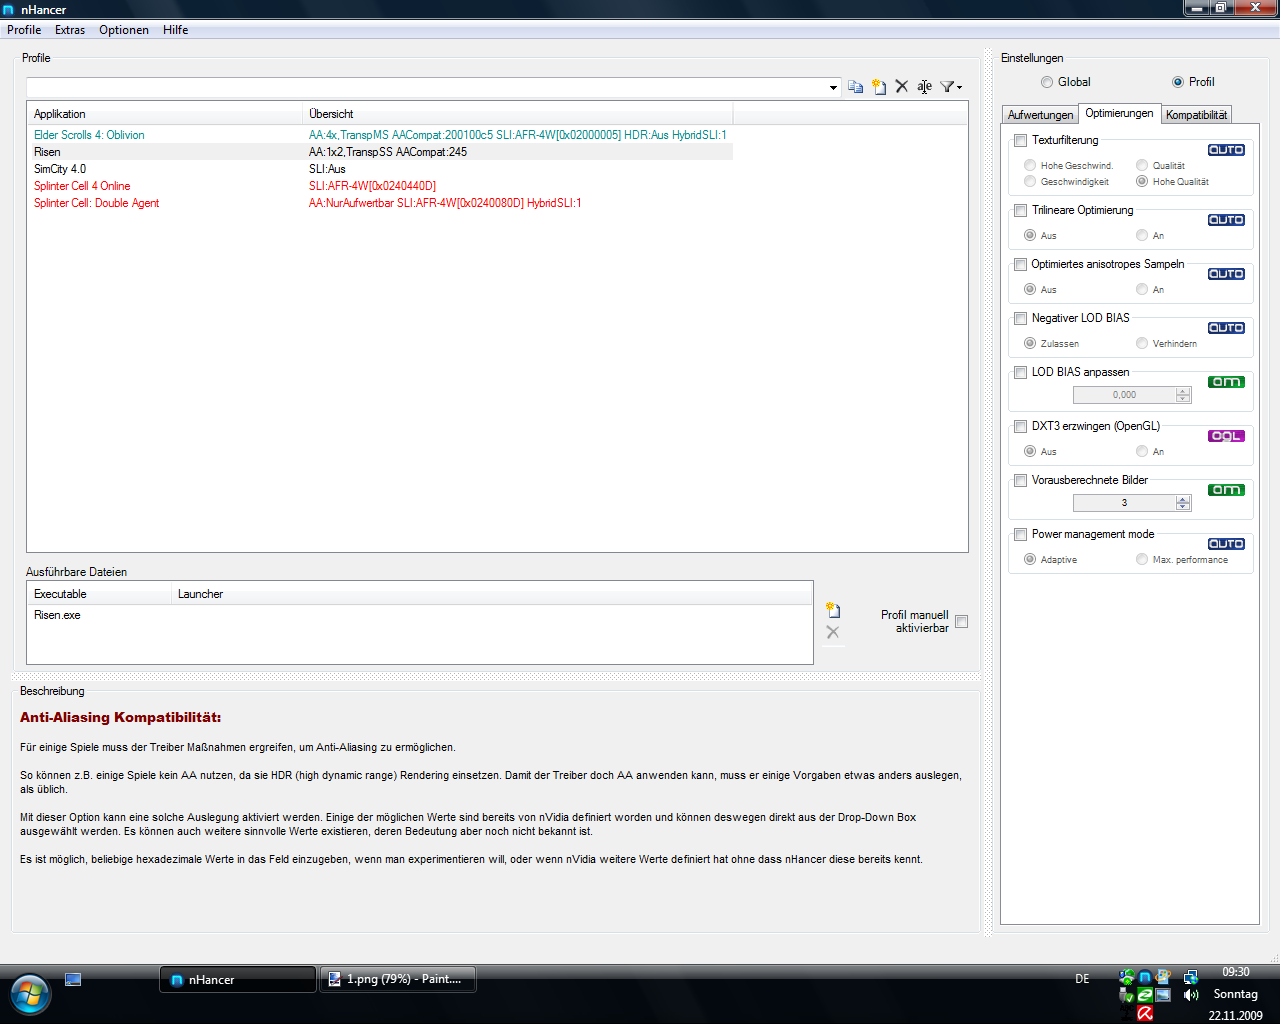Click the green badge beside Vorausberechnete Bilder

click(1226, 490)
